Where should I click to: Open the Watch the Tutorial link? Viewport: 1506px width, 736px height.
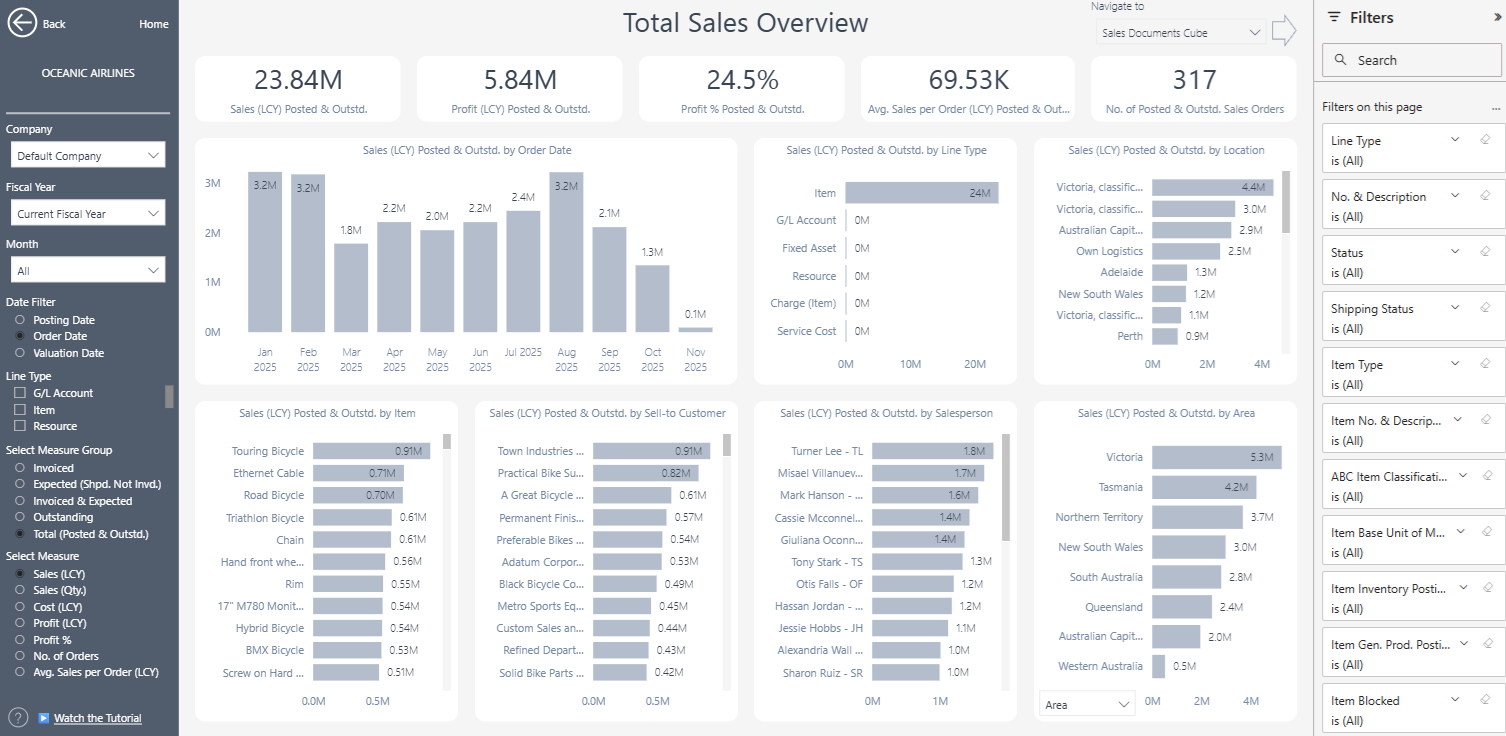[x=97, y=718]
